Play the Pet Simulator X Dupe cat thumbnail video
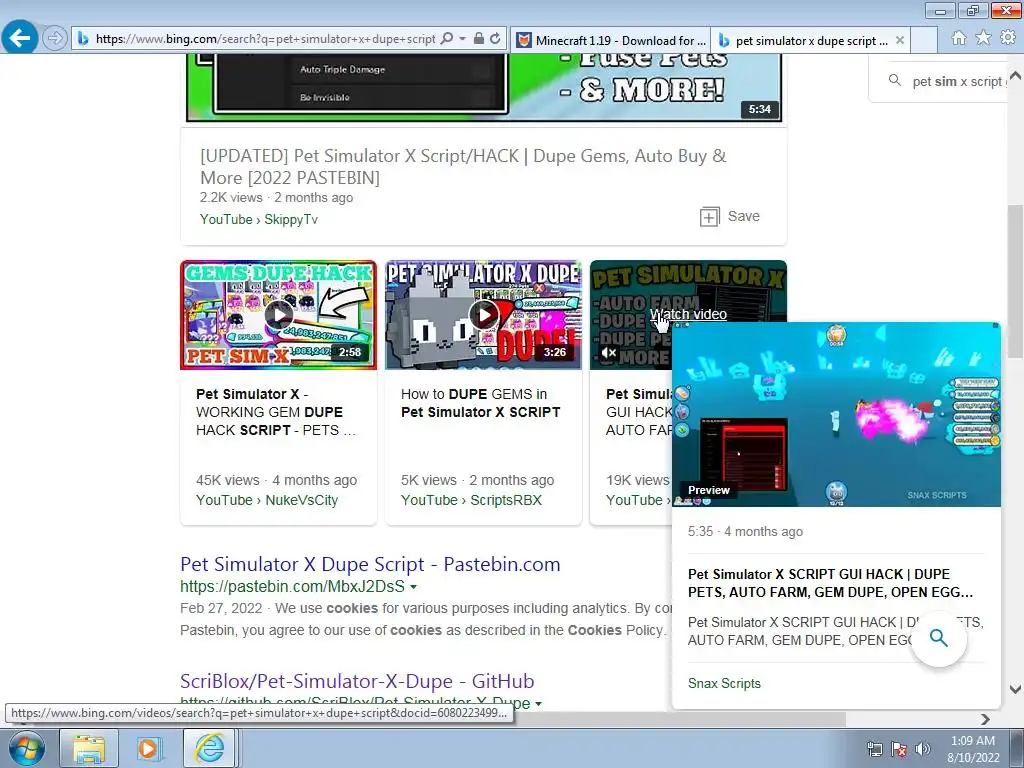 [x=483, y=315]
